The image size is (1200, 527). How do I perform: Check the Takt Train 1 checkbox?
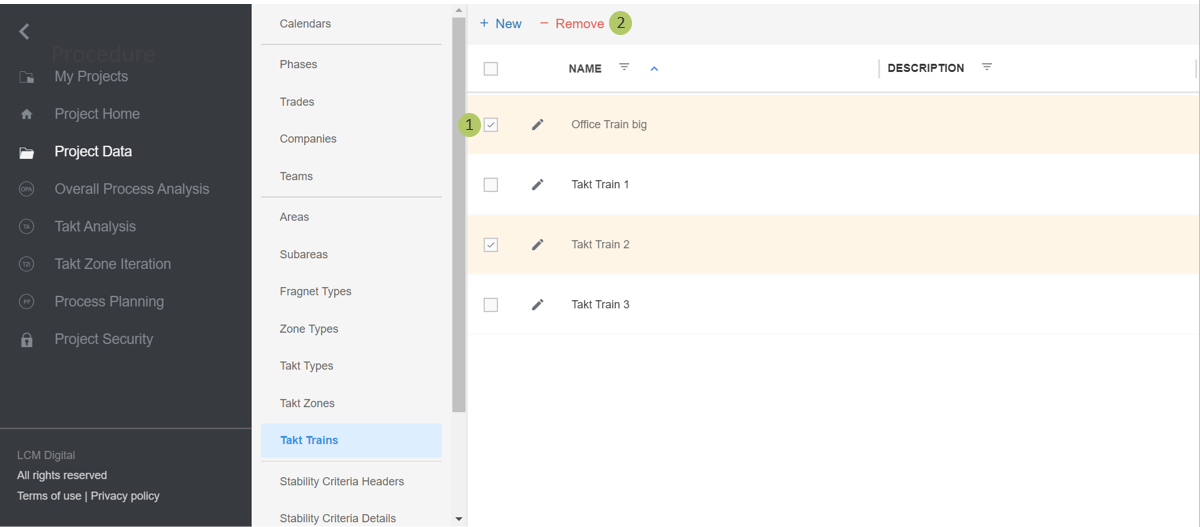coord(491,185)
